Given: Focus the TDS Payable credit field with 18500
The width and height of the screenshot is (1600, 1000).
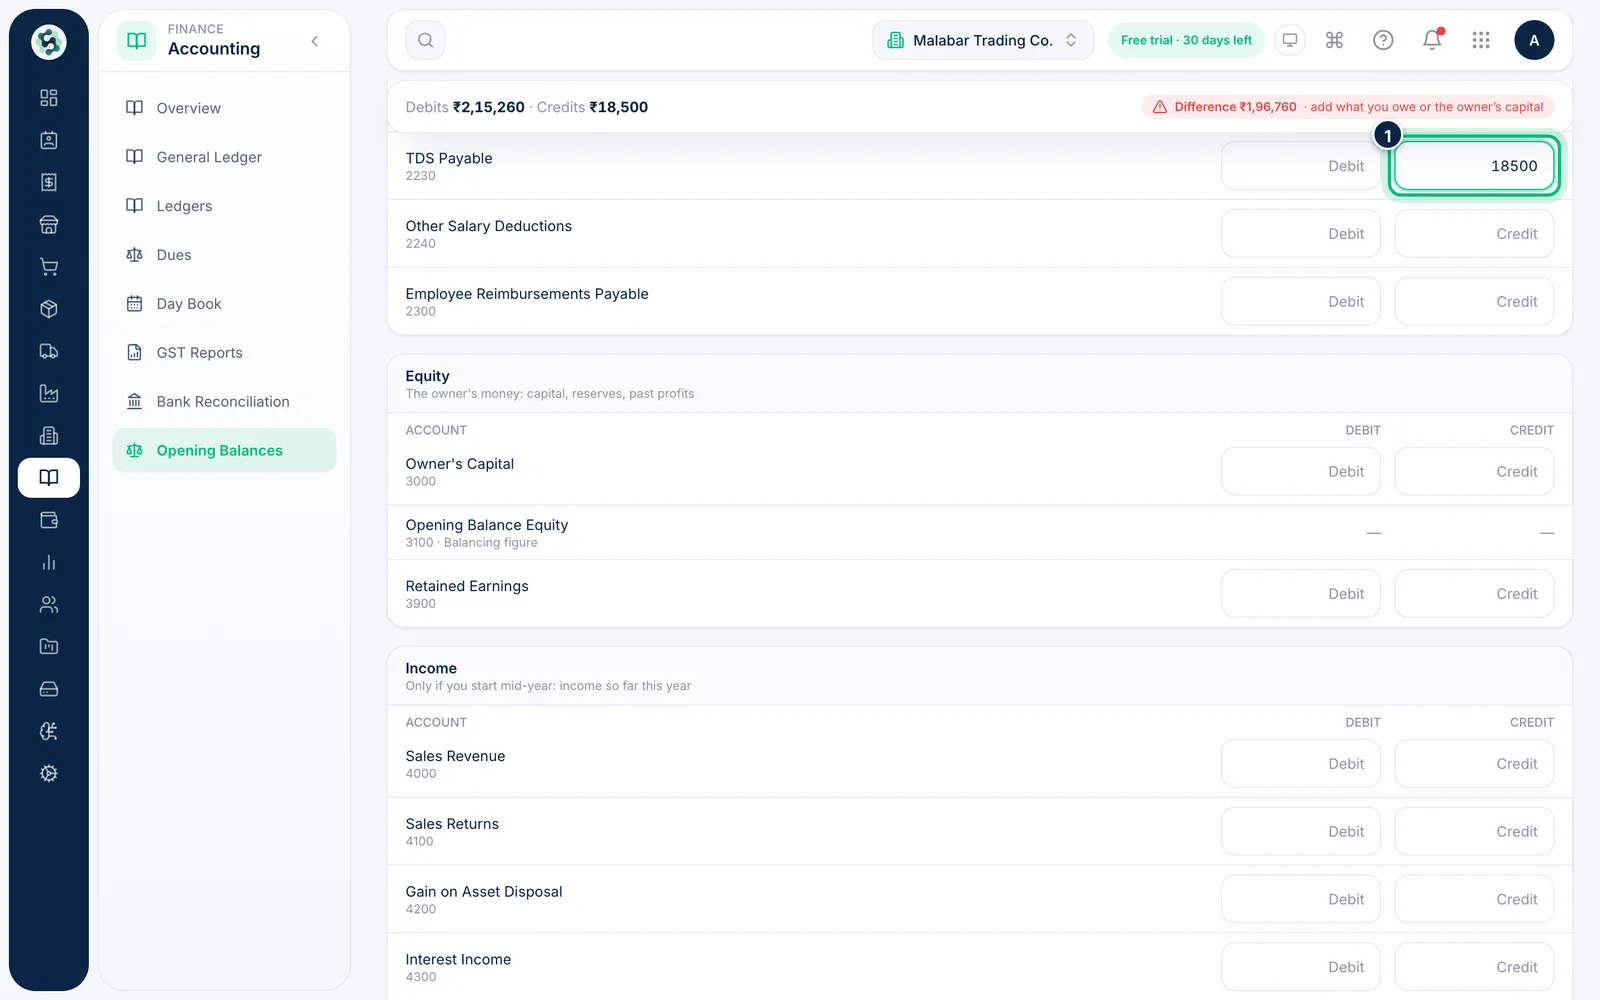Looking at the screenshot, I should click(1474, 166).
